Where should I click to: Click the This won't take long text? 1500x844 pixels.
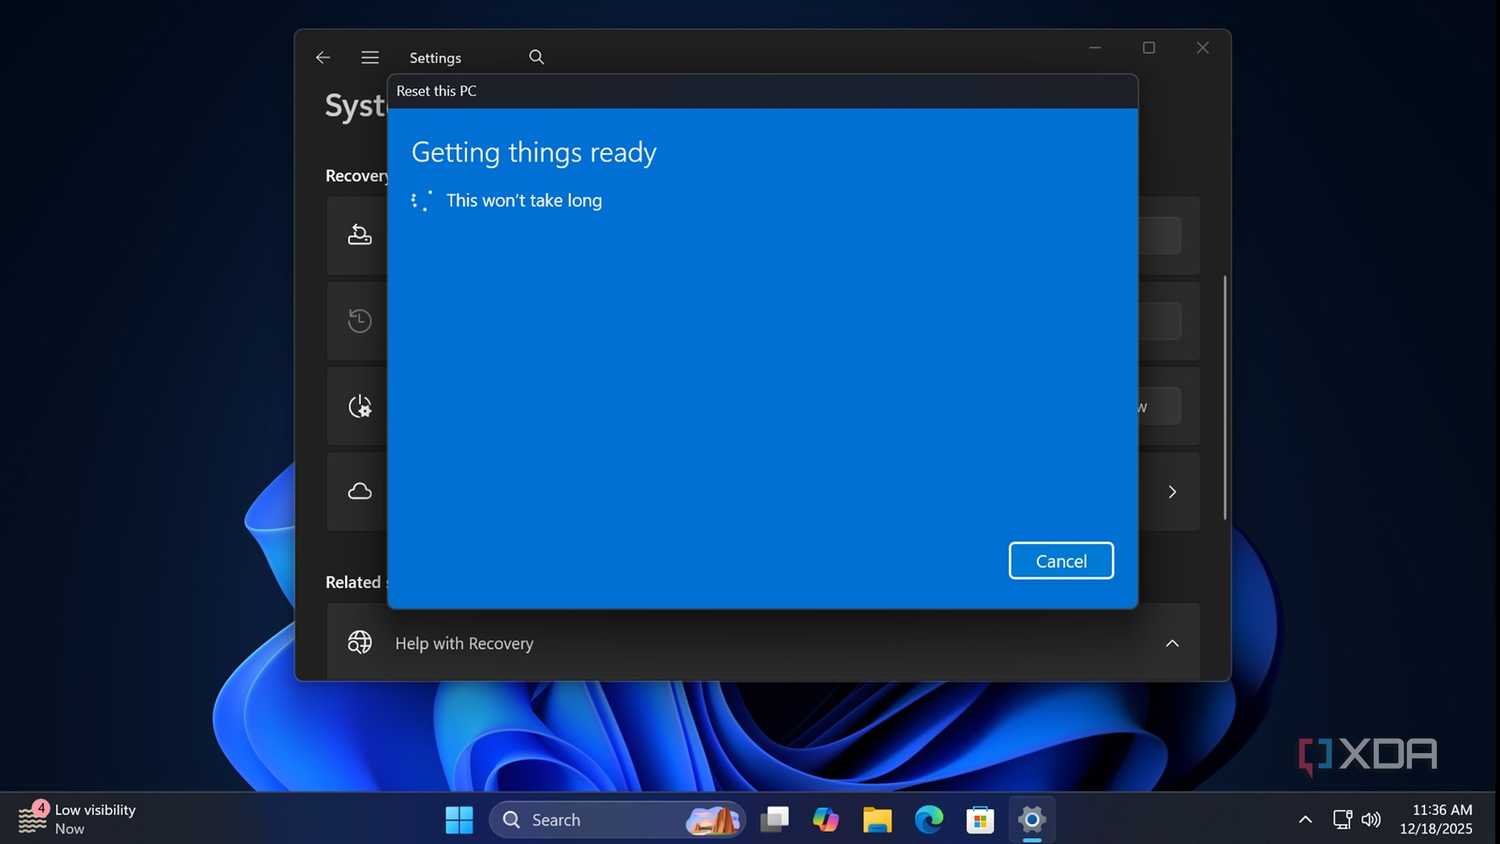[524, 200]
